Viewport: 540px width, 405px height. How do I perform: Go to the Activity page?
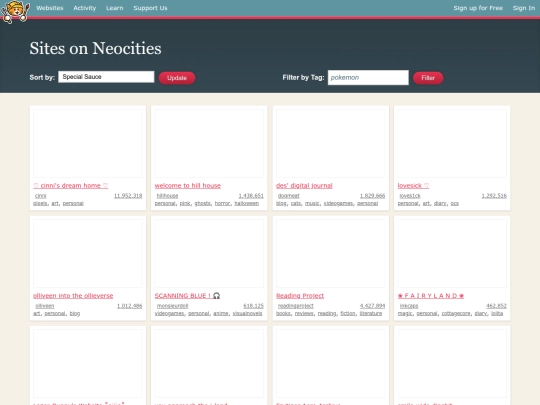[x=85, y=8]
